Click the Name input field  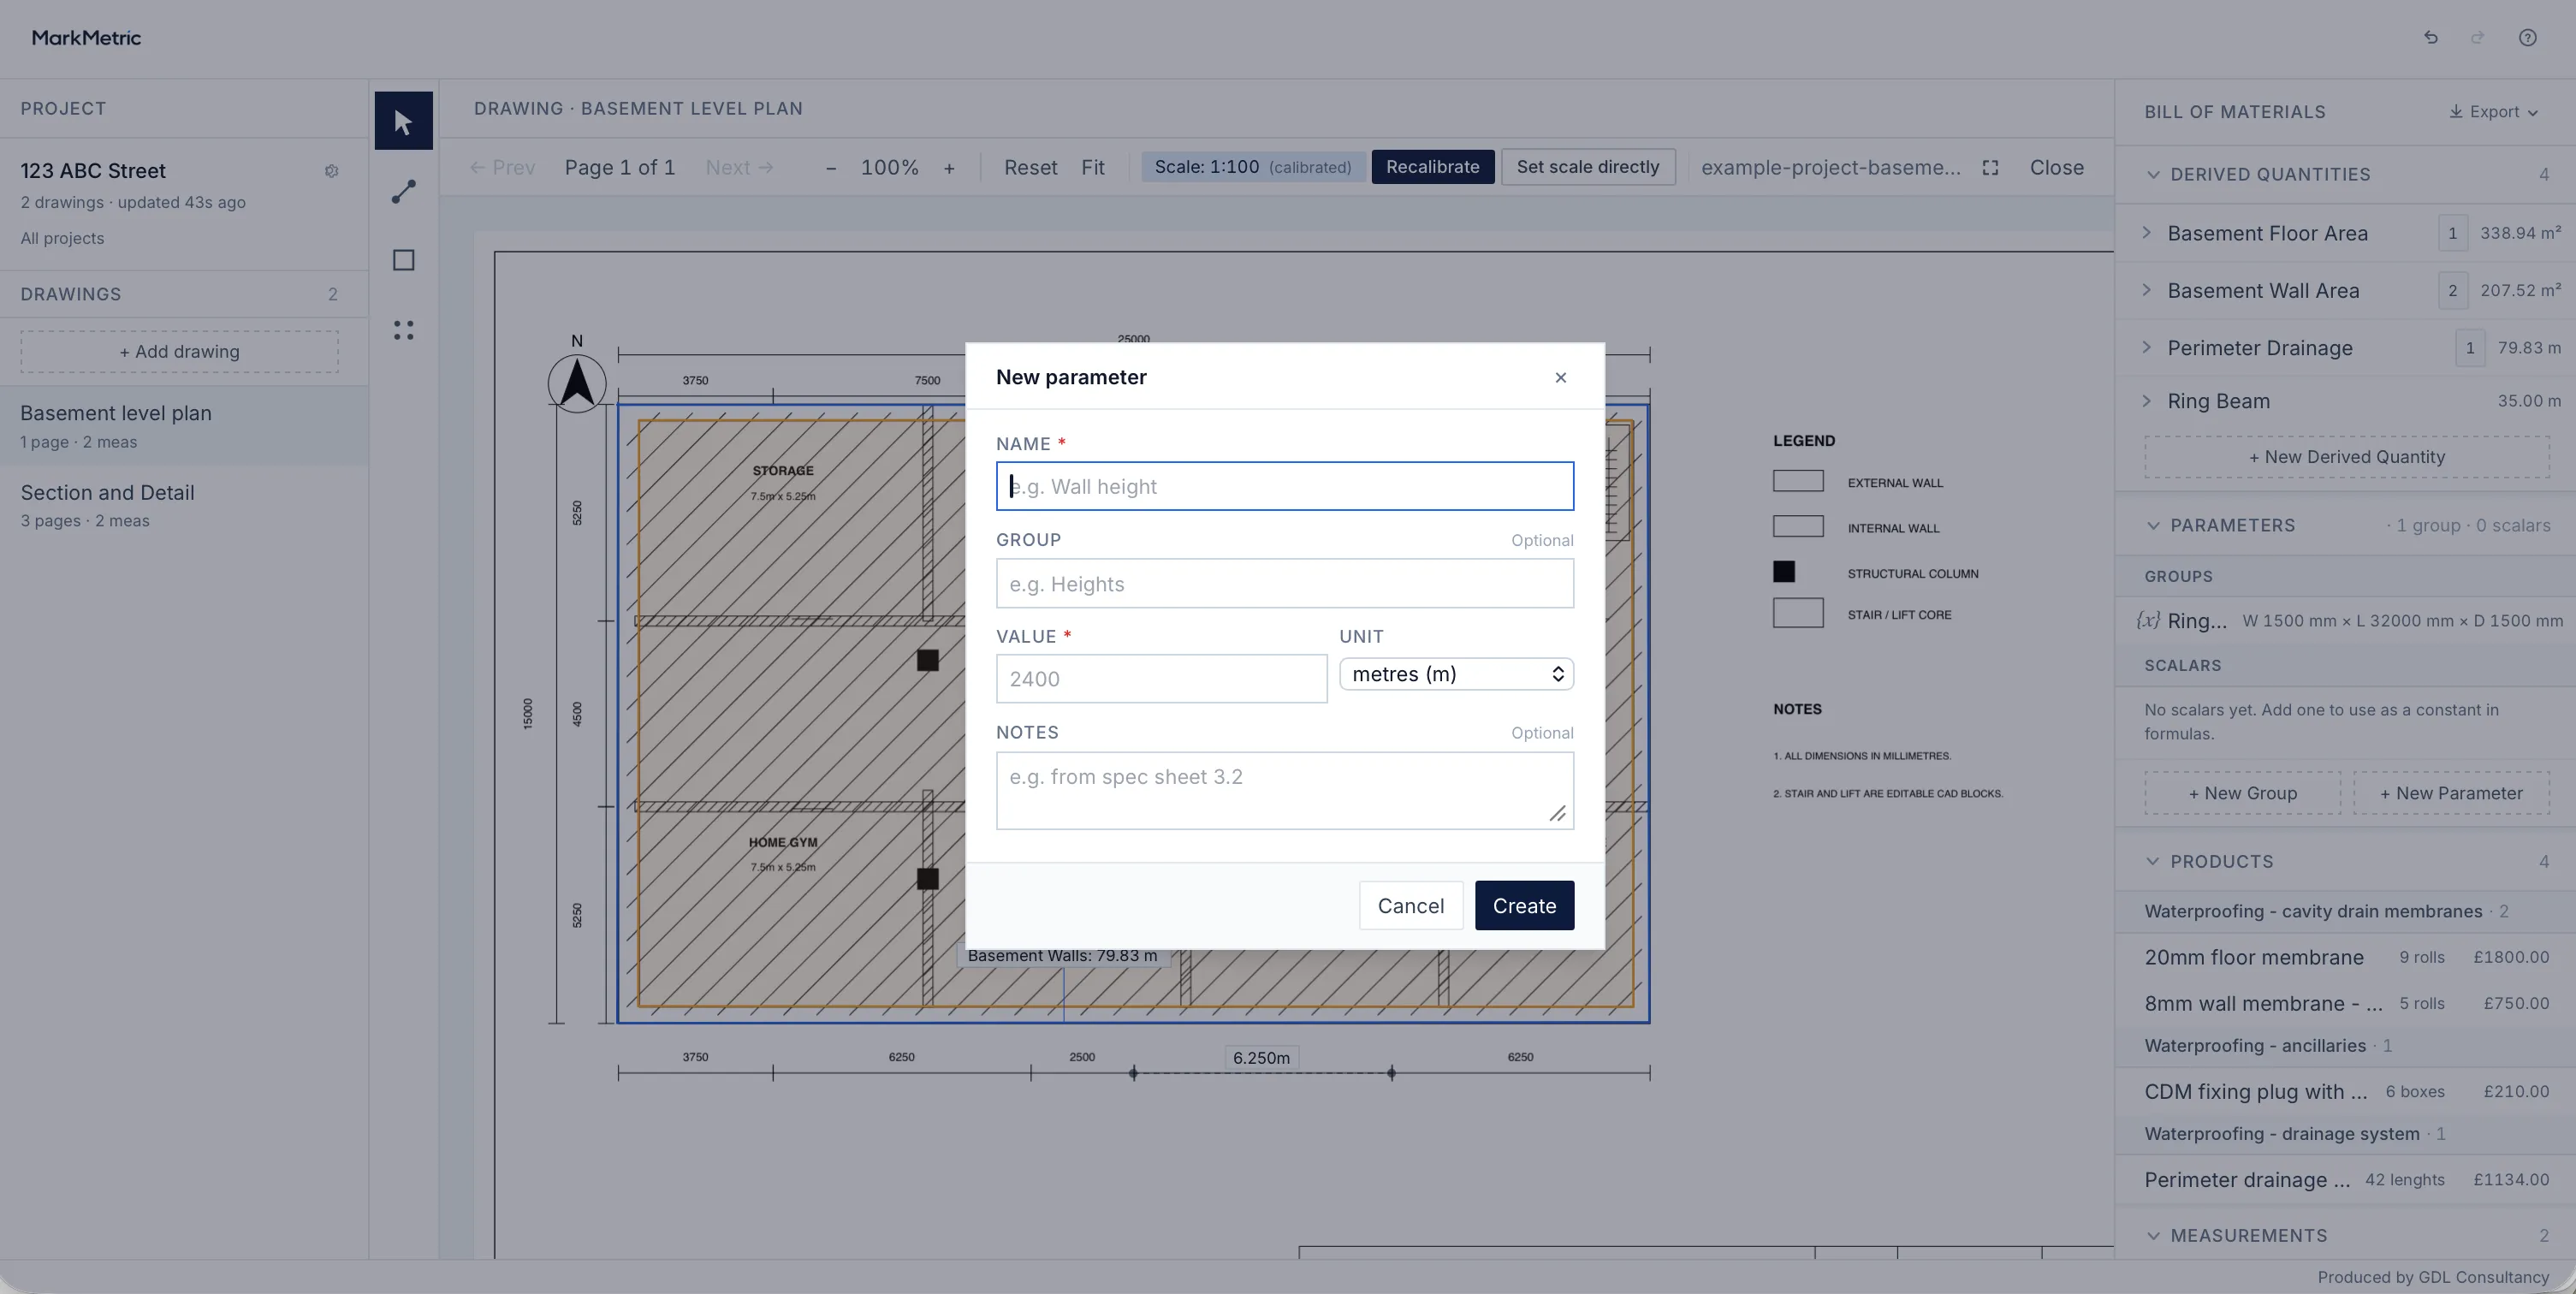point(1284,487)
